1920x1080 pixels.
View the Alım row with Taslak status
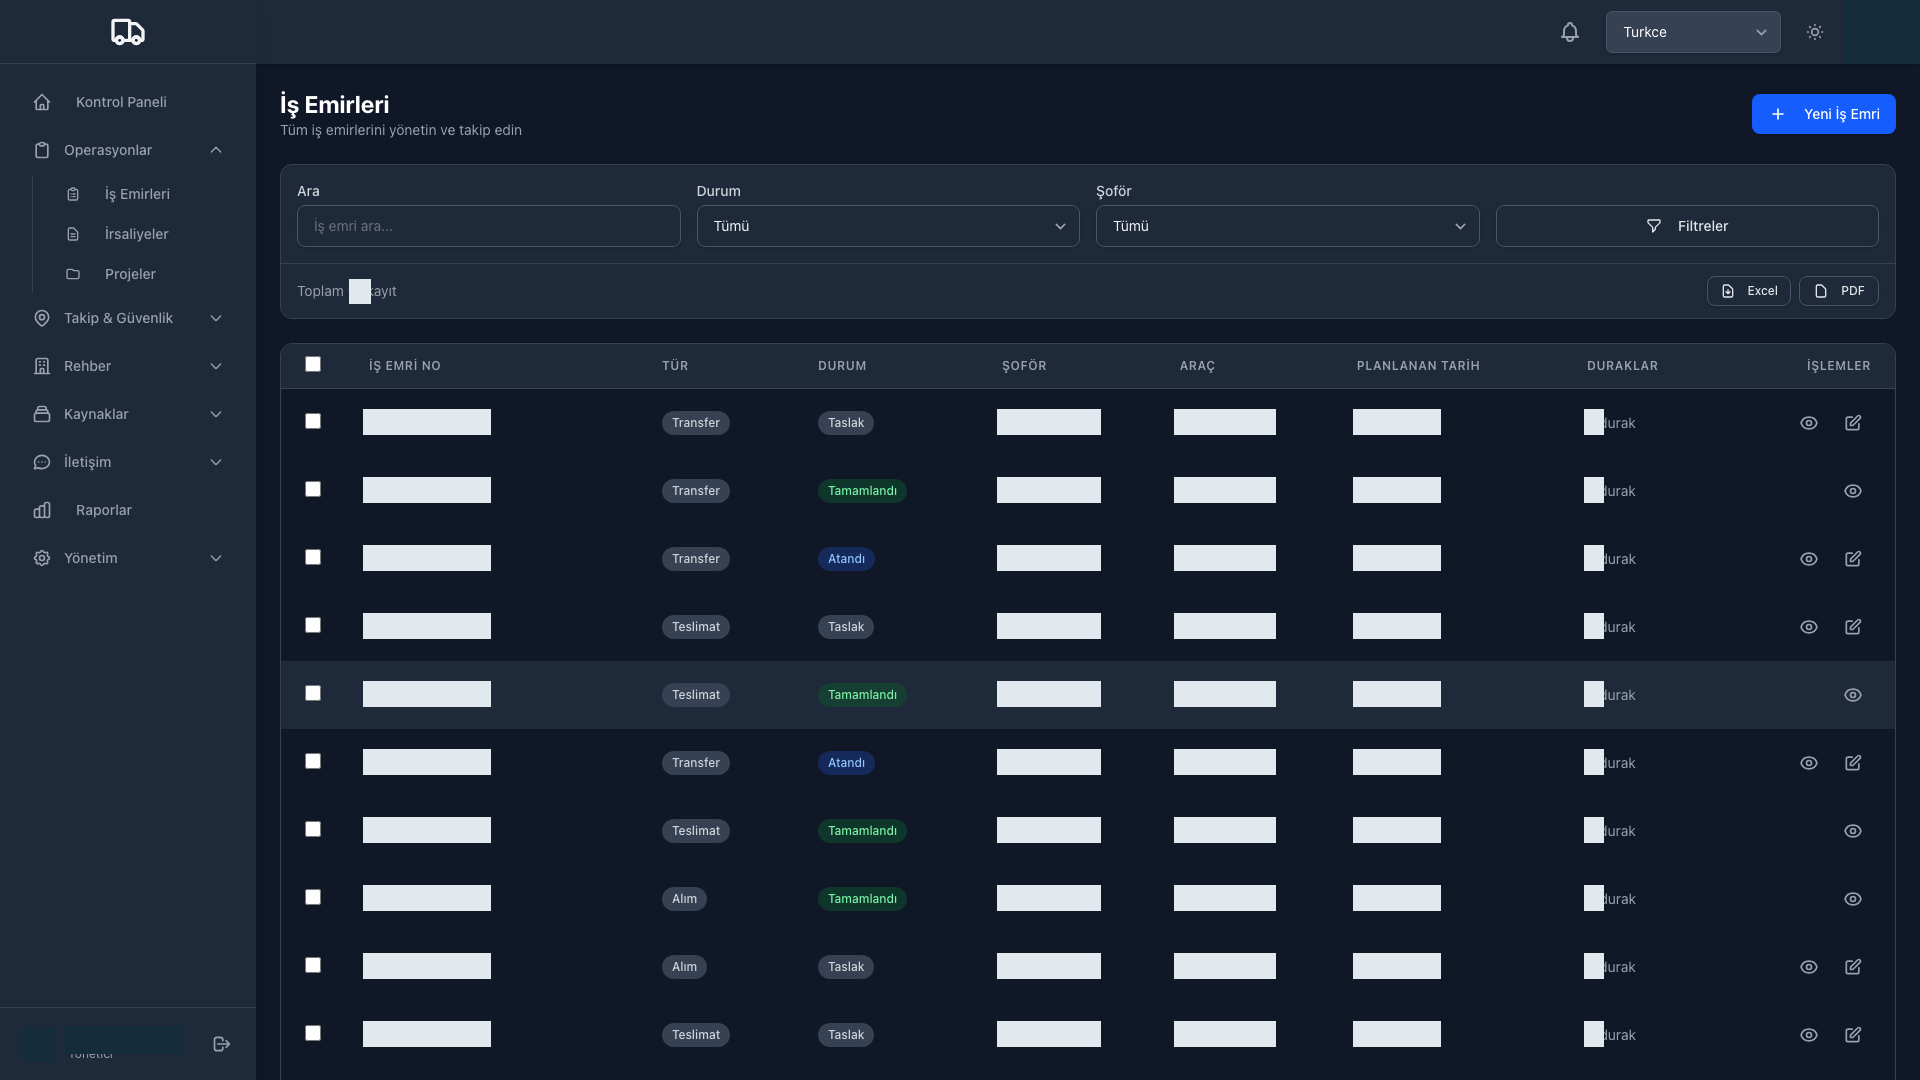click(1809, 967)
